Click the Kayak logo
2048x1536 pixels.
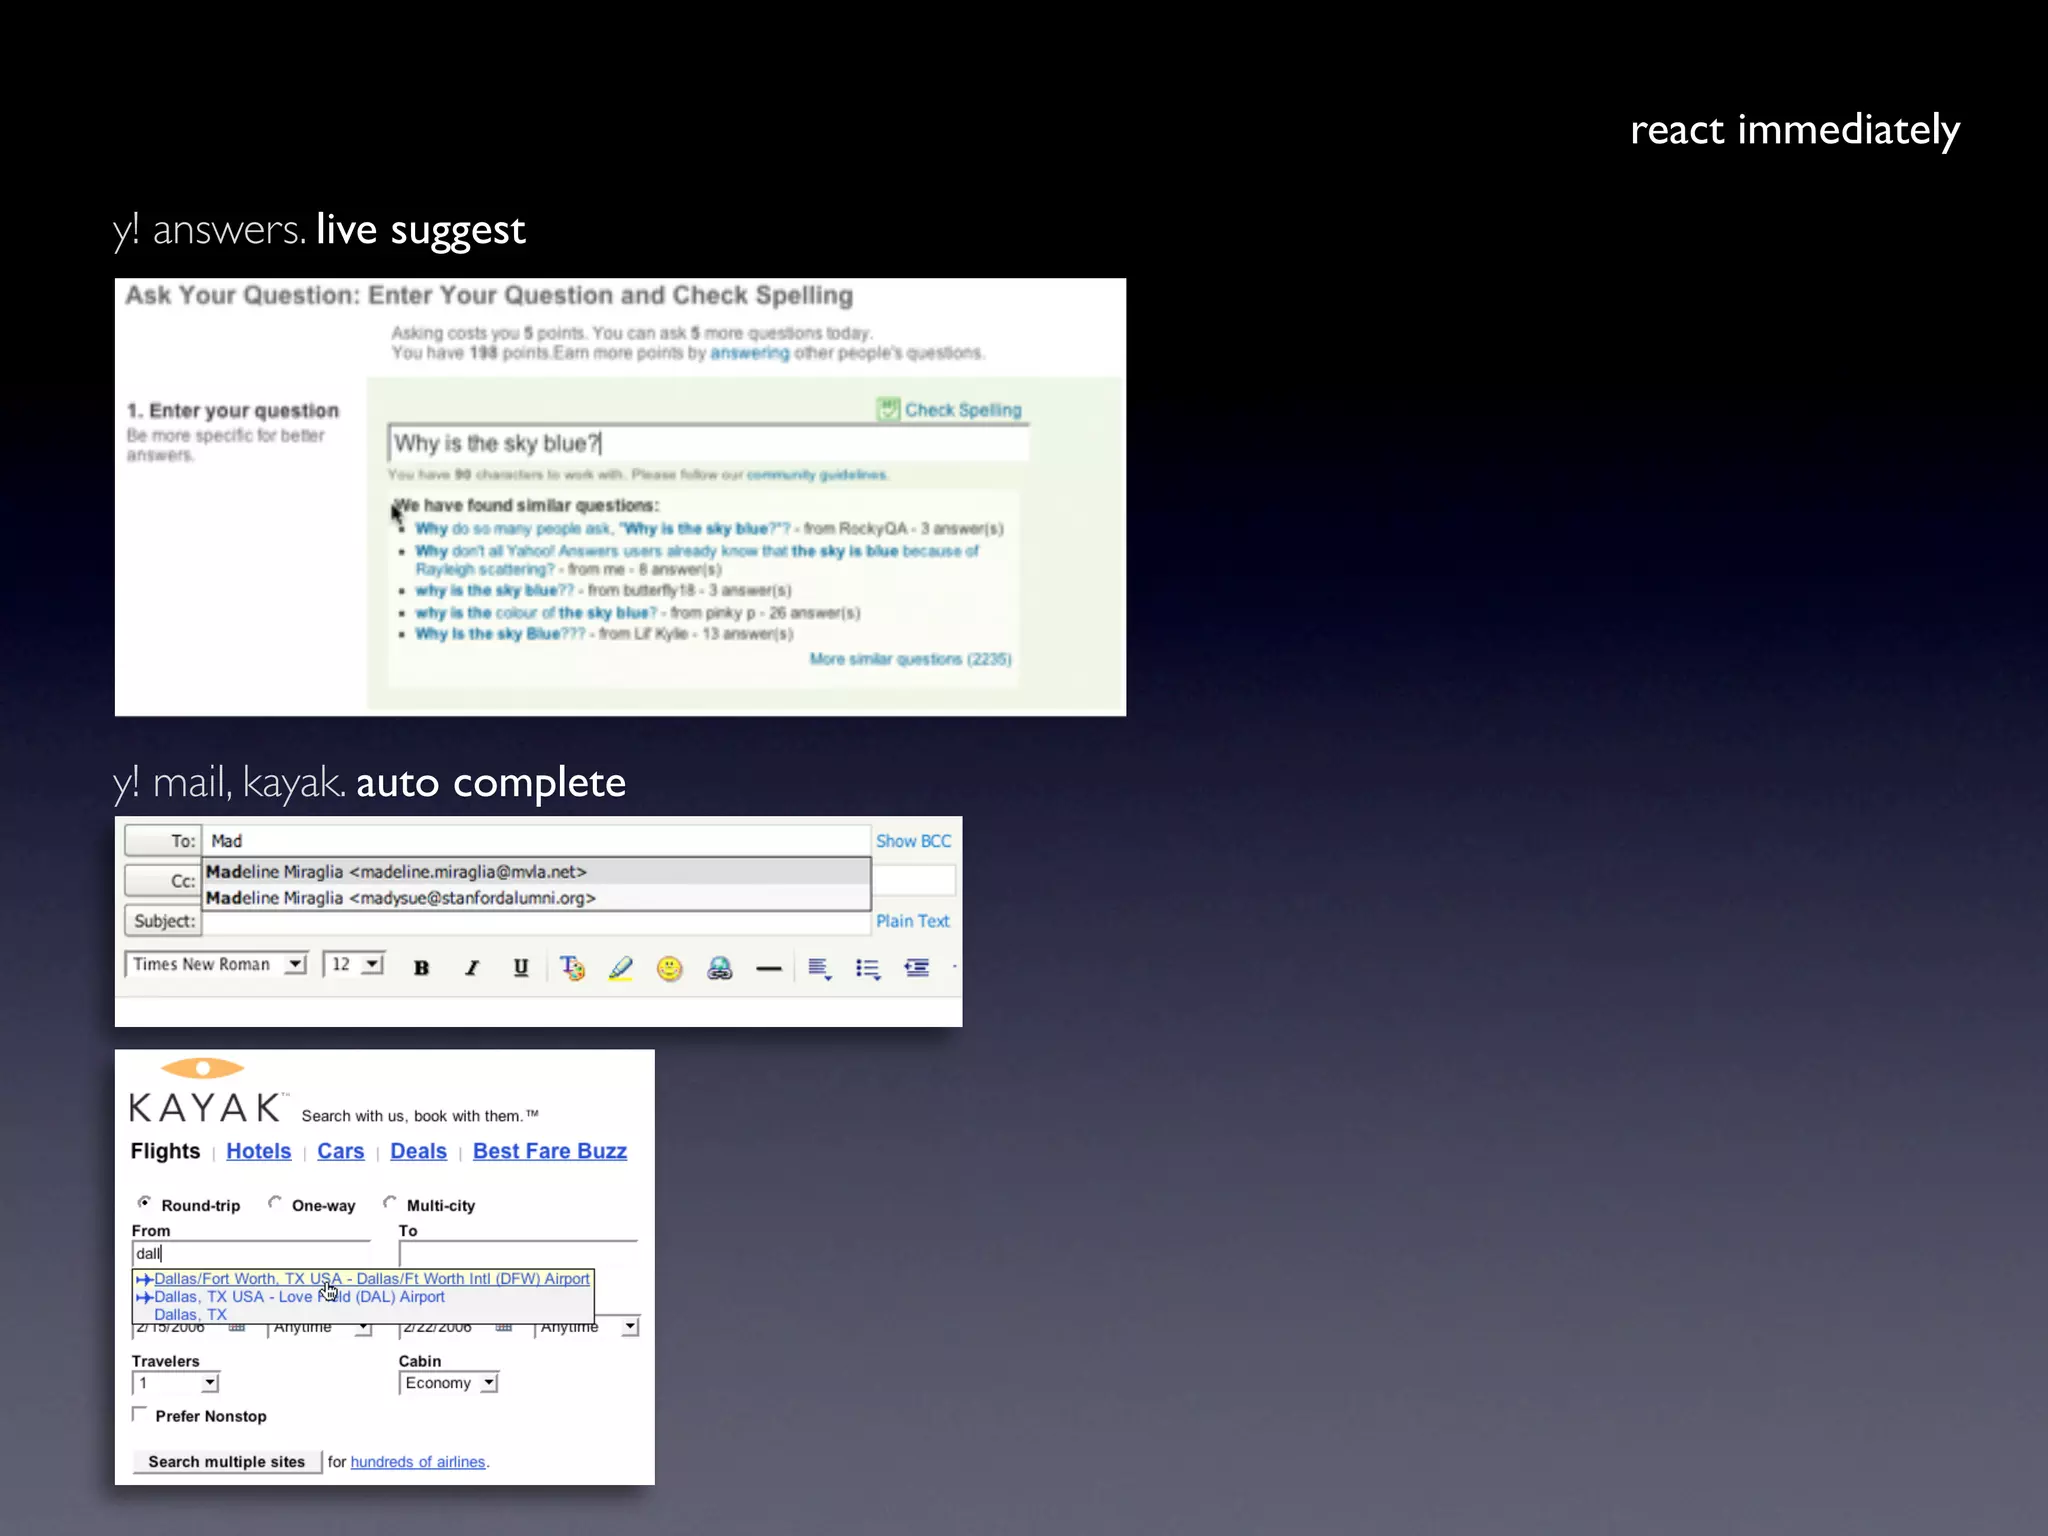pos(208,1092)
